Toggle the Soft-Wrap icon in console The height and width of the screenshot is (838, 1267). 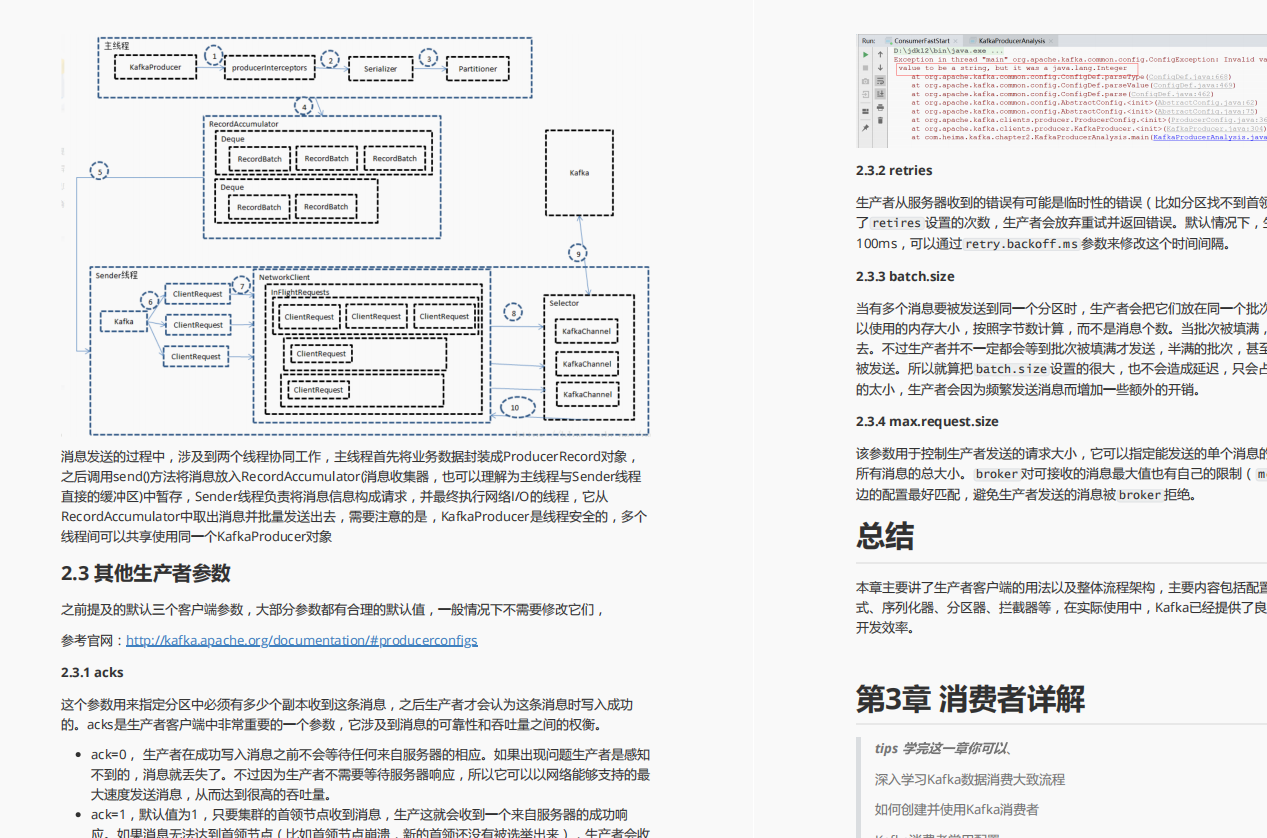(x=880, y=81)
